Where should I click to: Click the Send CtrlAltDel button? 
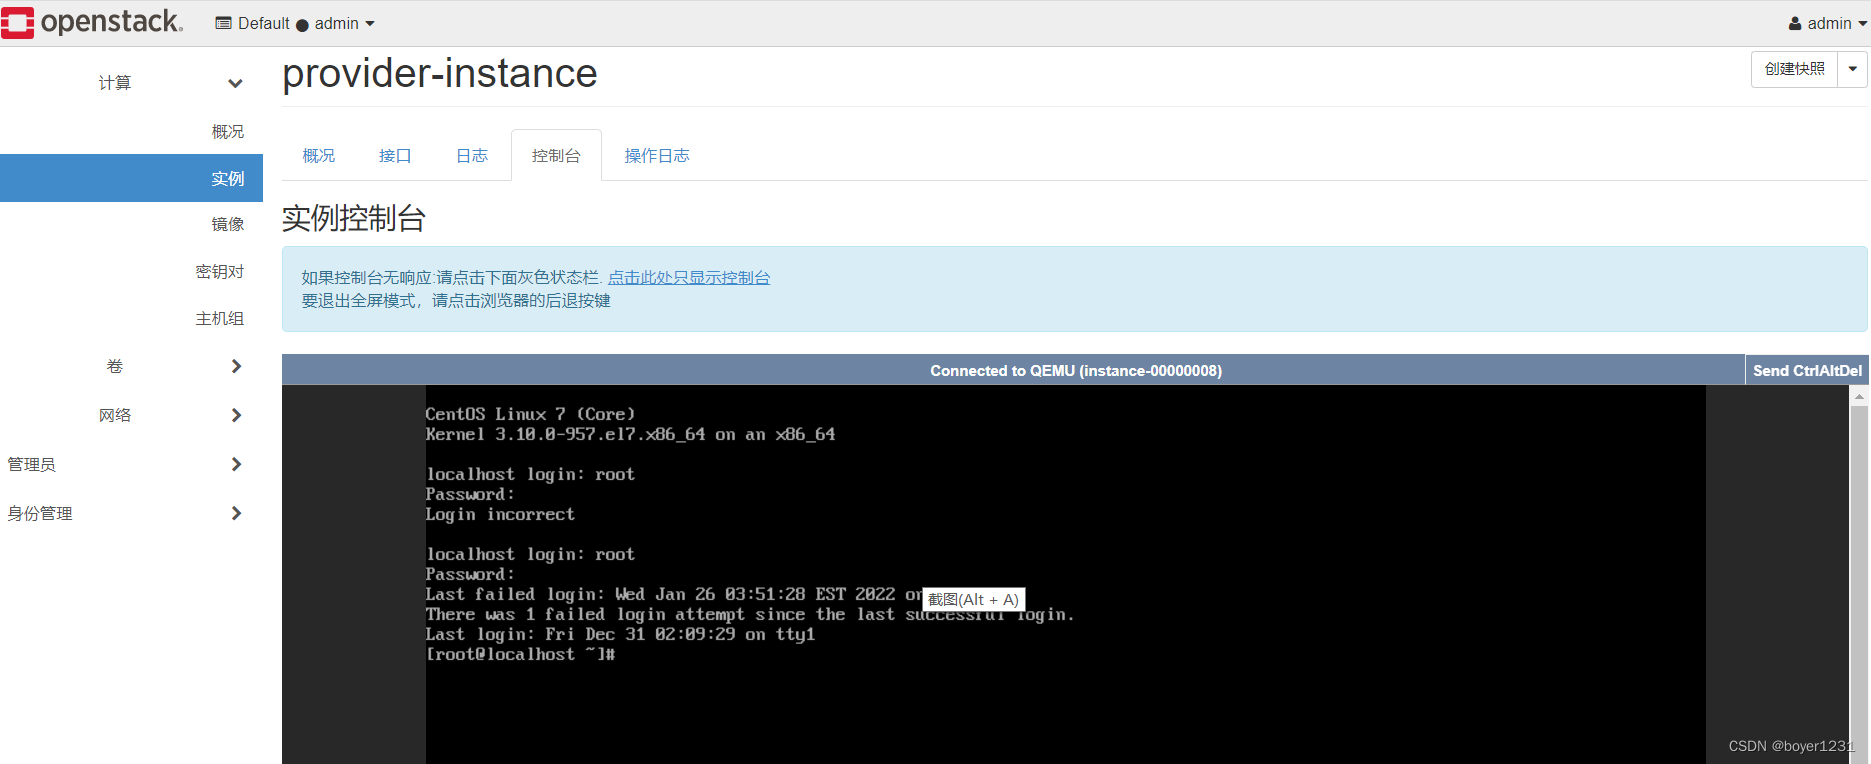(x=1807, y=370)
